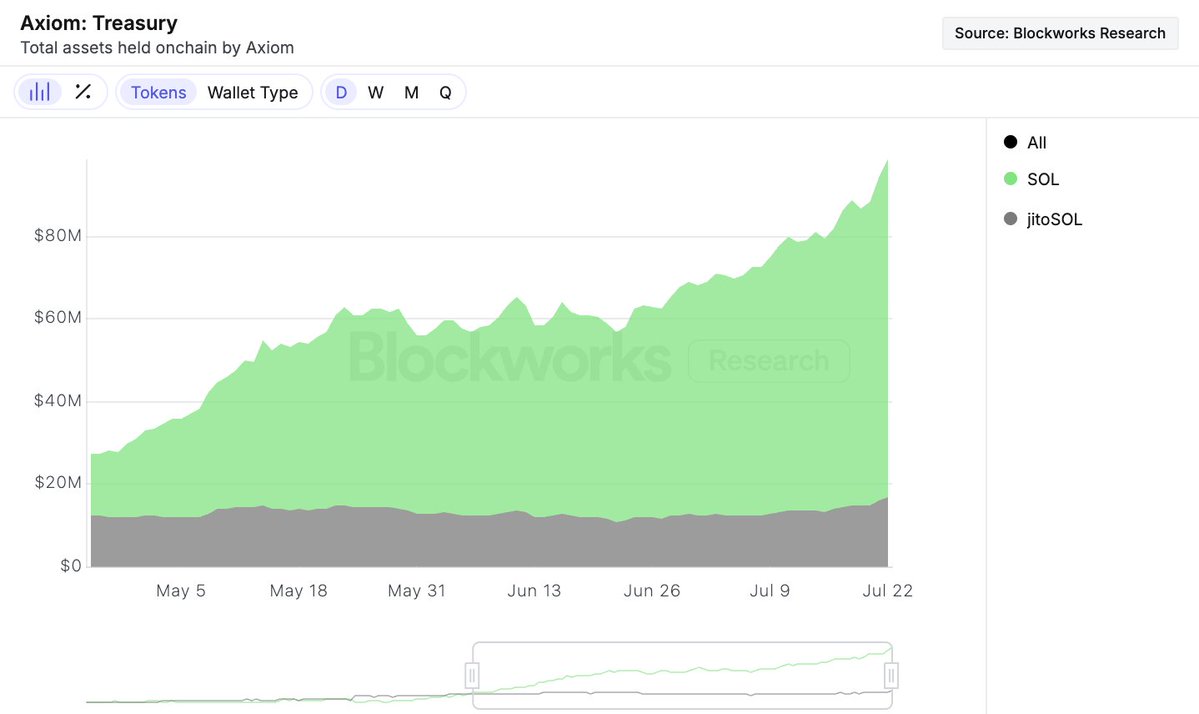This screenshot has width=1199, height=714.
Task: Click the mini overview chart selection window
Action: pos(682,676)
